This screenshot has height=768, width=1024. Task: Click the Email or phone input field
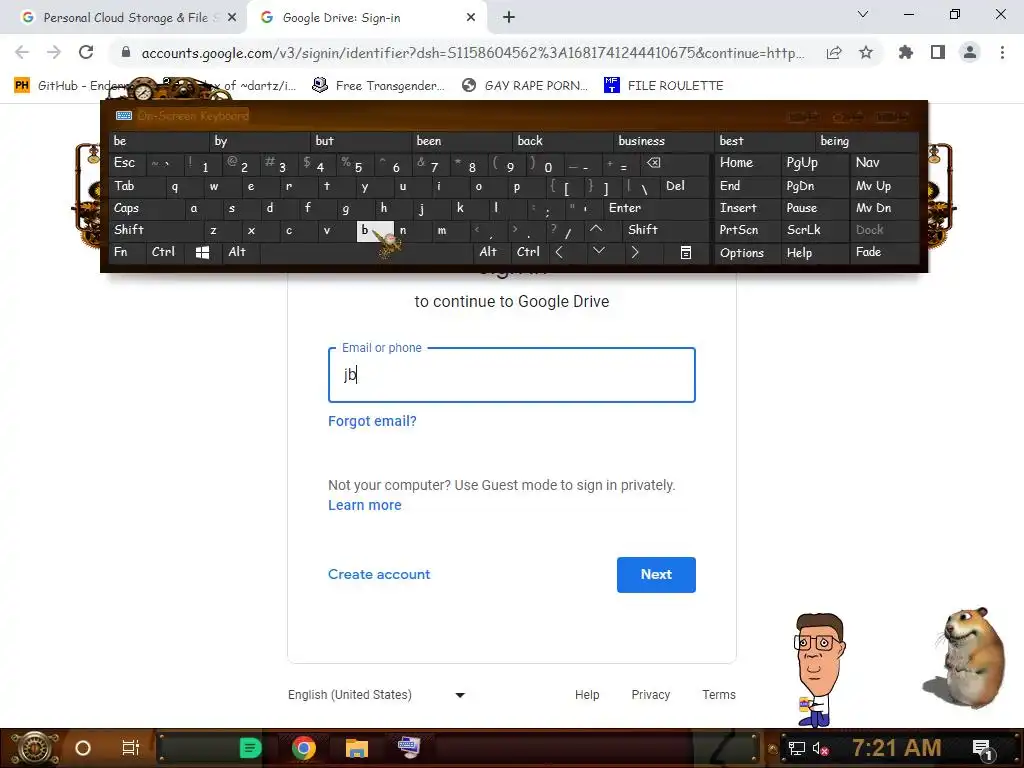tap(512, 375)
